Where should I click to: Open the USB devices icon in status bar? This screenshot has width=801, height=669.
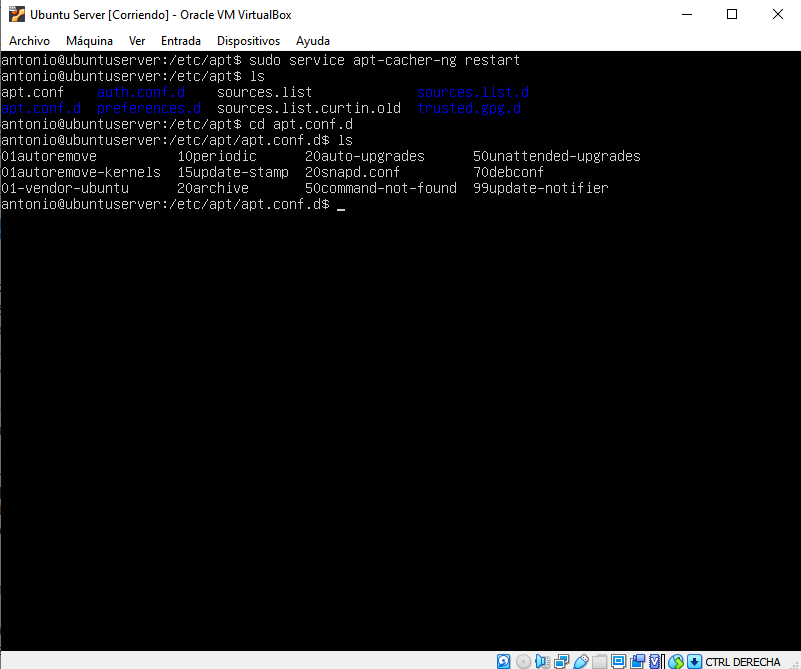(580, 661)
